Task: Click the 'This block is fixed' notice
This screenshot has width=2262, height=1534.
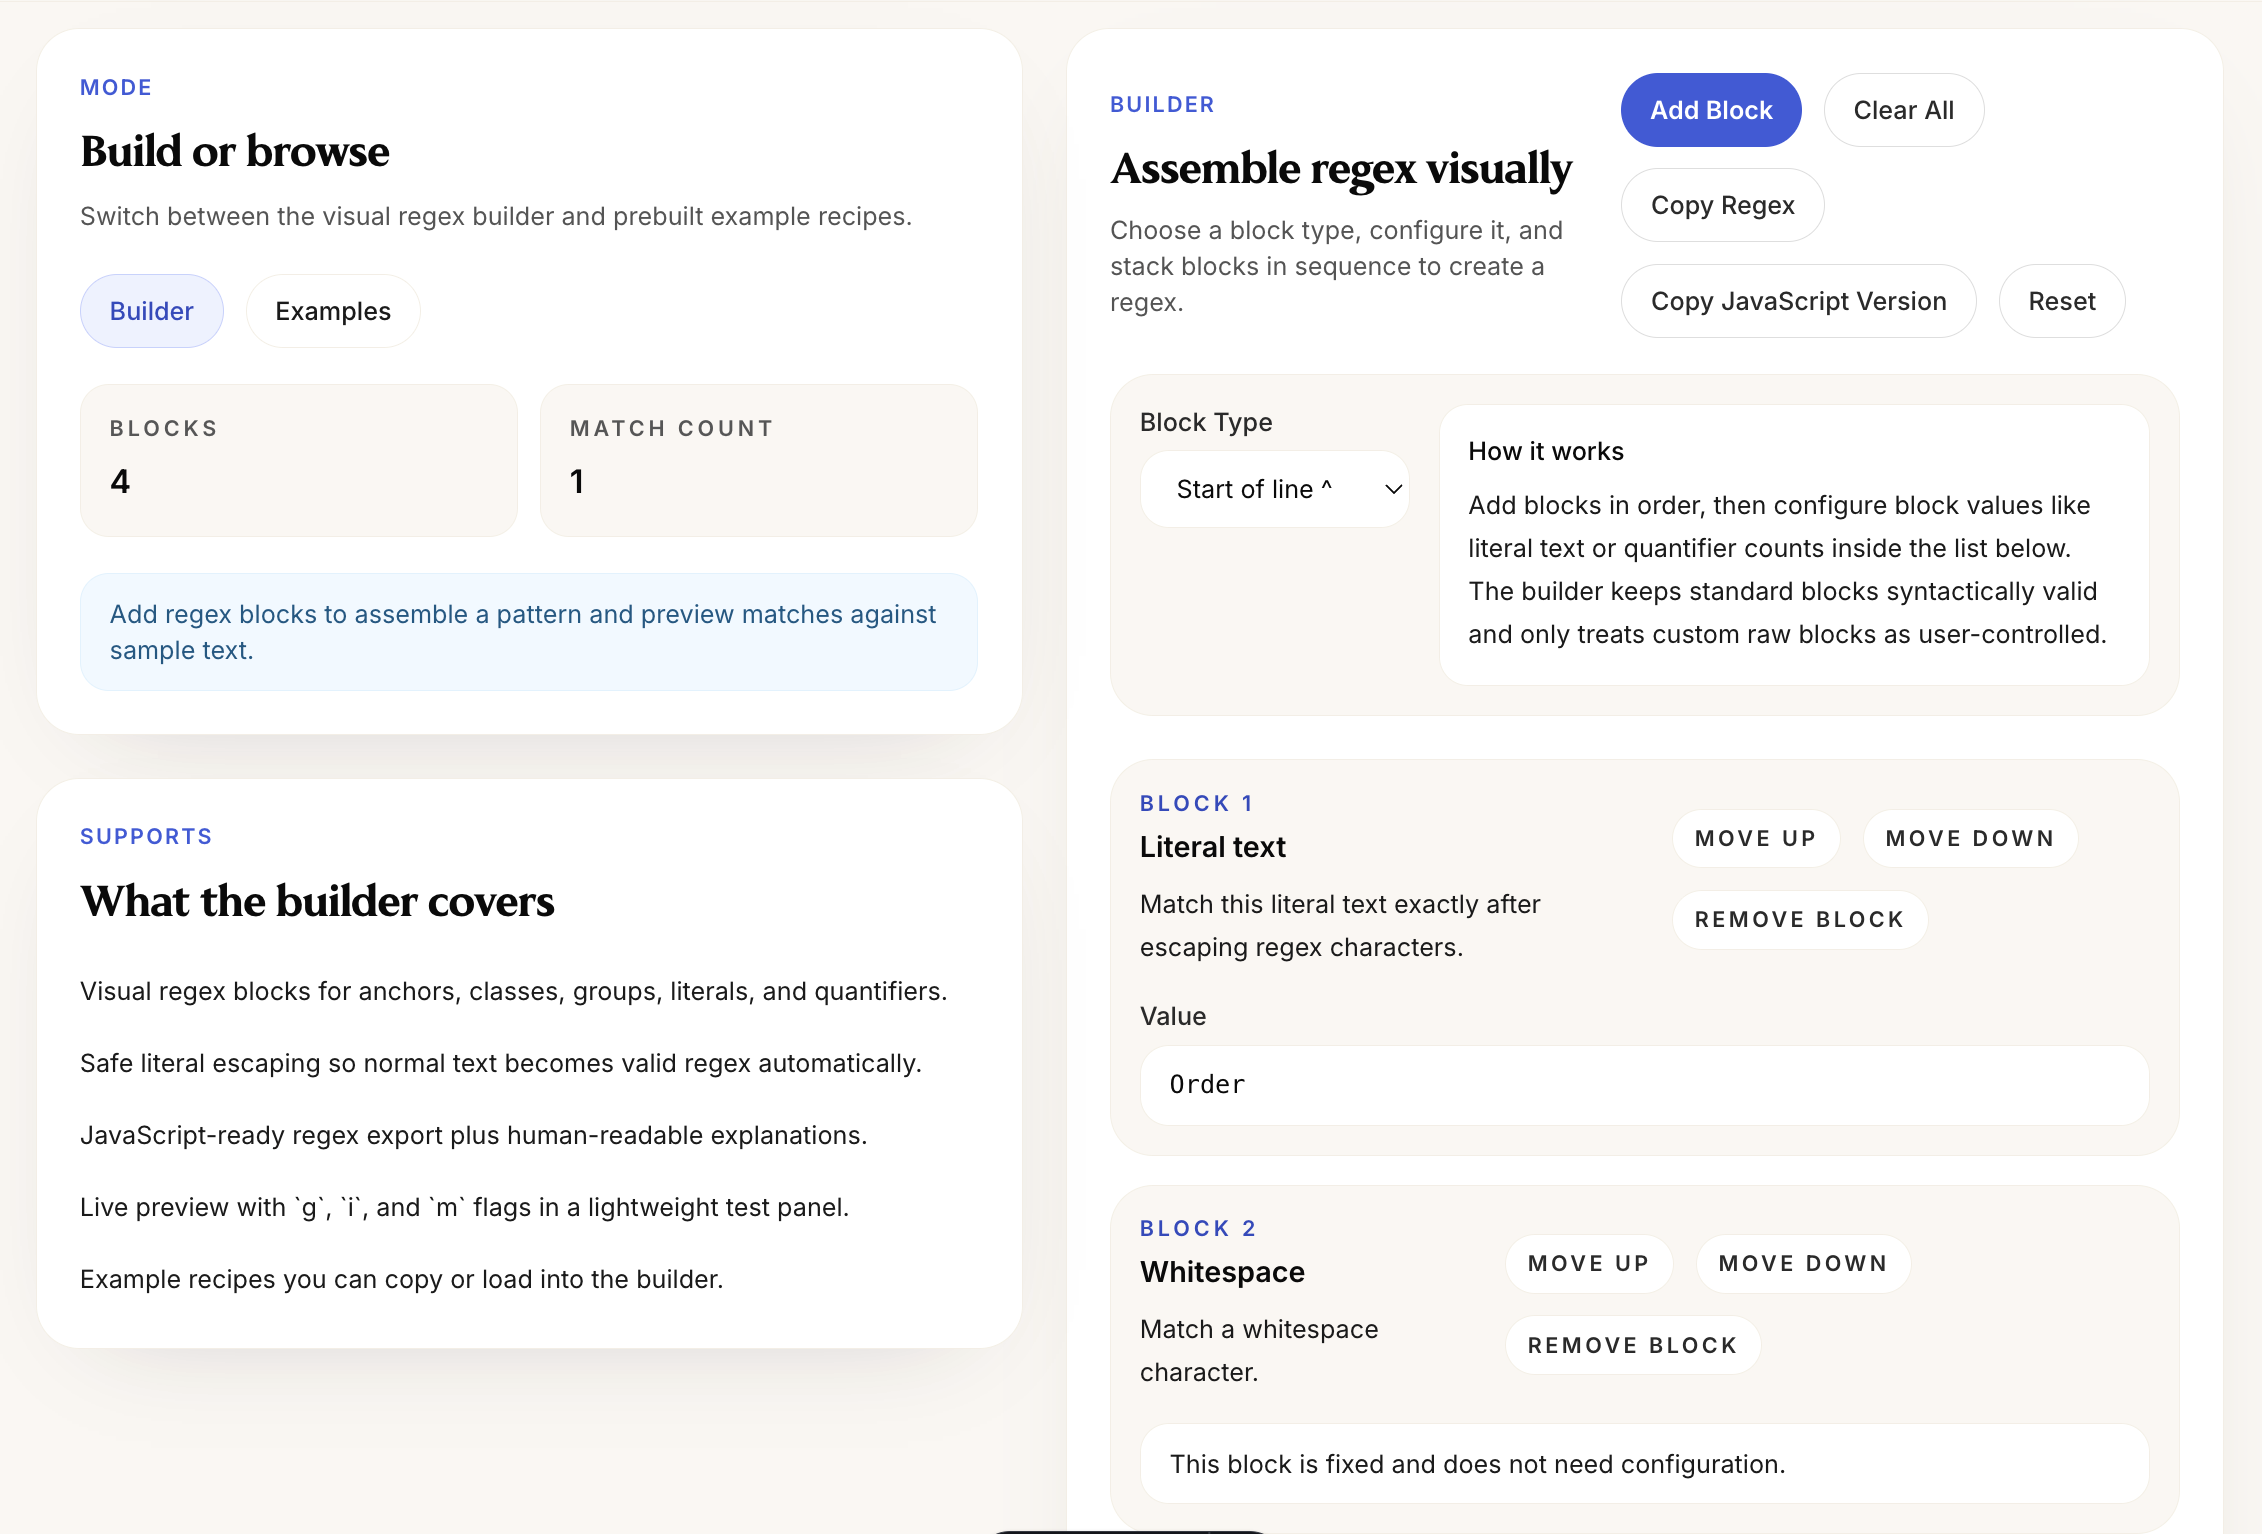Action: click(1645, 1464)
